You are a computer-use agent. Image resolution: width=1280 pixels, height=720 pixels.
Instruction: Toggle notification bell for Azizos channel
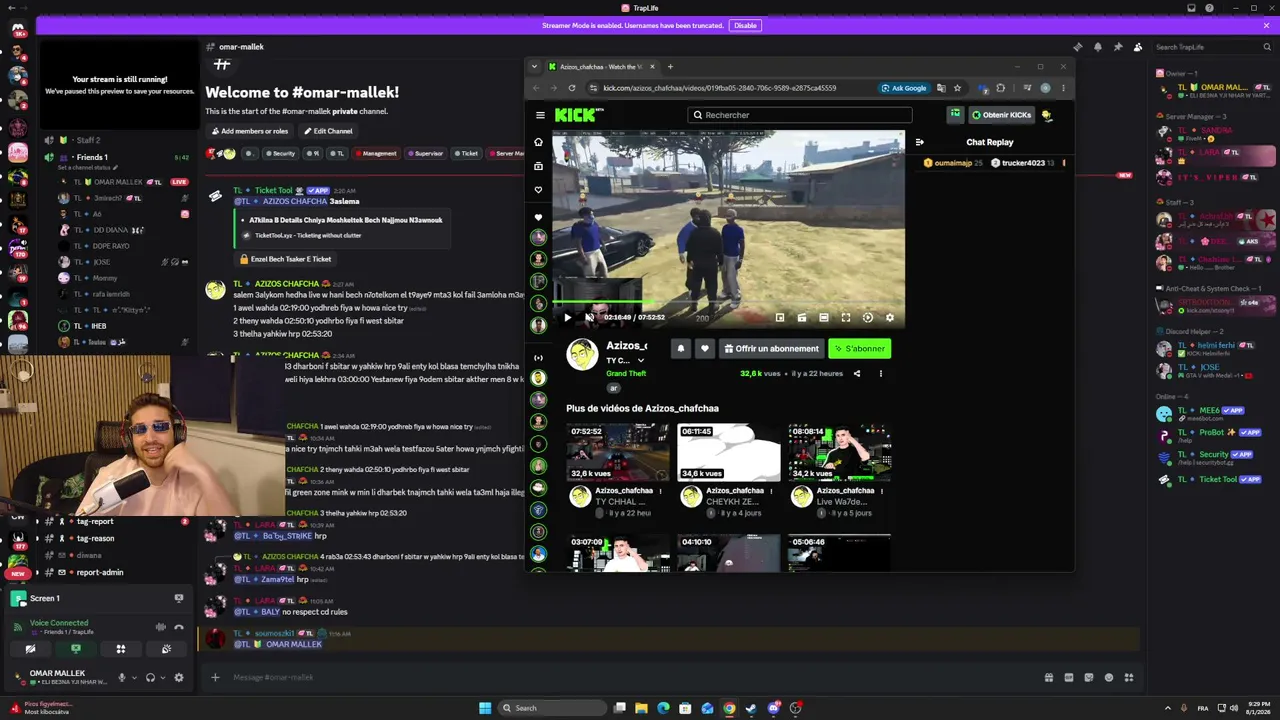(681, 349)
